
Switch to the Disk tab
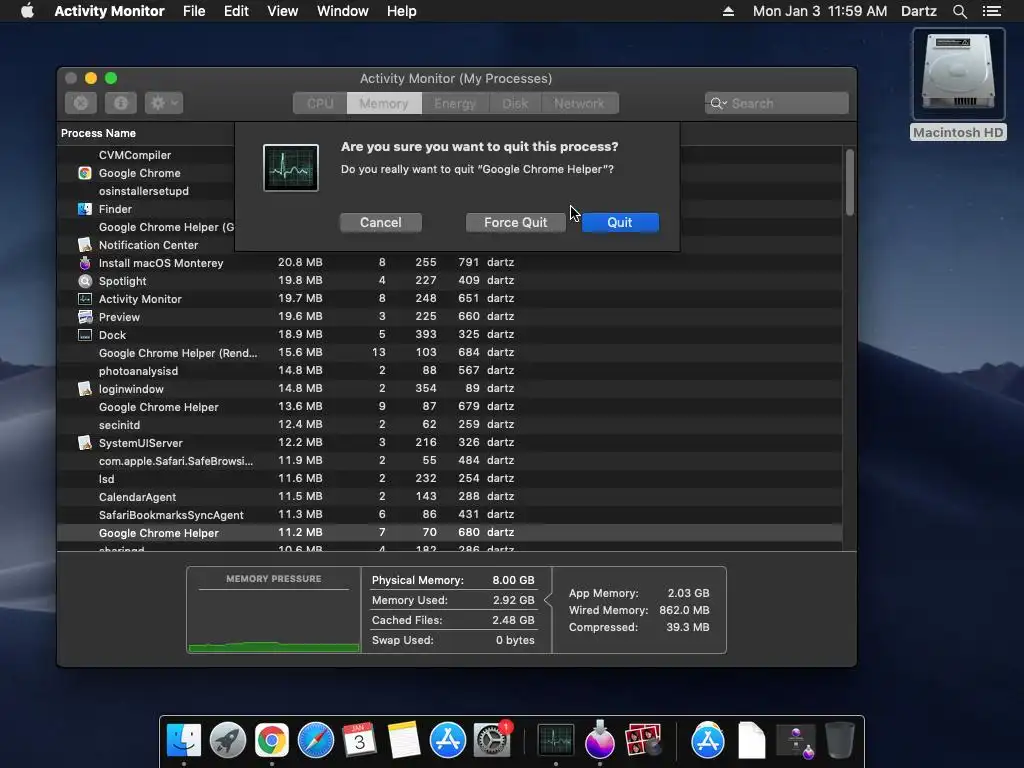pos(515,103)
